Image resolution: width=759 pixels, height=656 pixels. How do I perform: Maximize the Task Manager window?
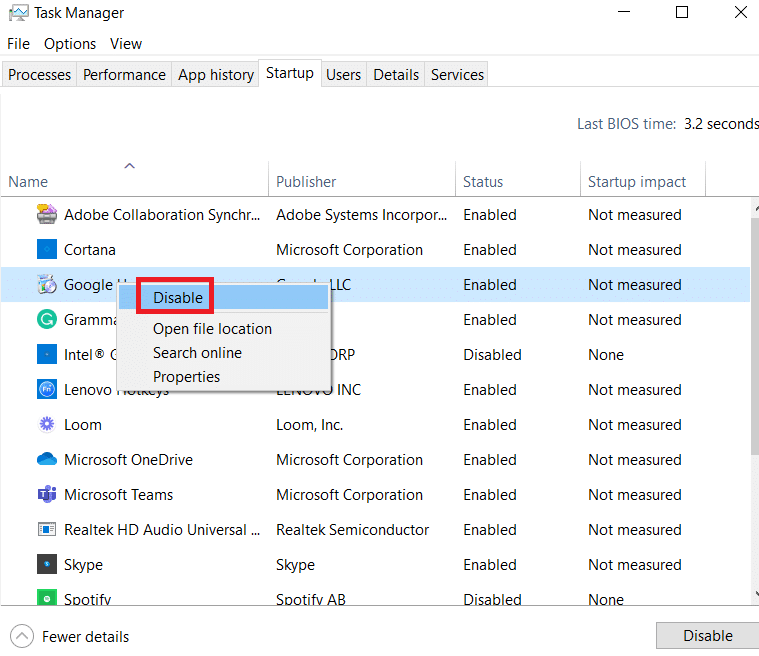[682, 12]
